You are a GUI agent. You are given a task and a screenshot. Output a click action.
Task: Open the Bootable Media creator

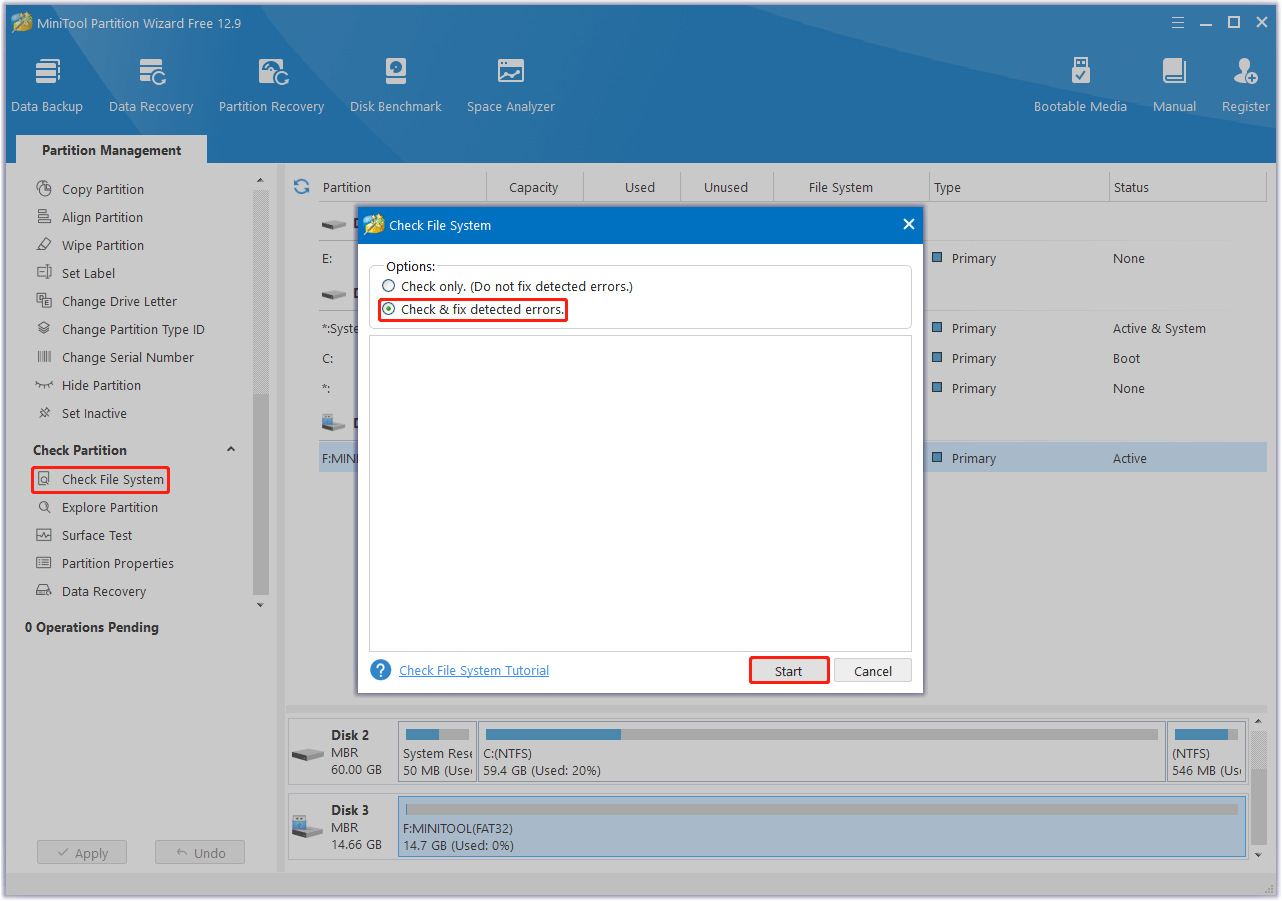click(1080, 84)
